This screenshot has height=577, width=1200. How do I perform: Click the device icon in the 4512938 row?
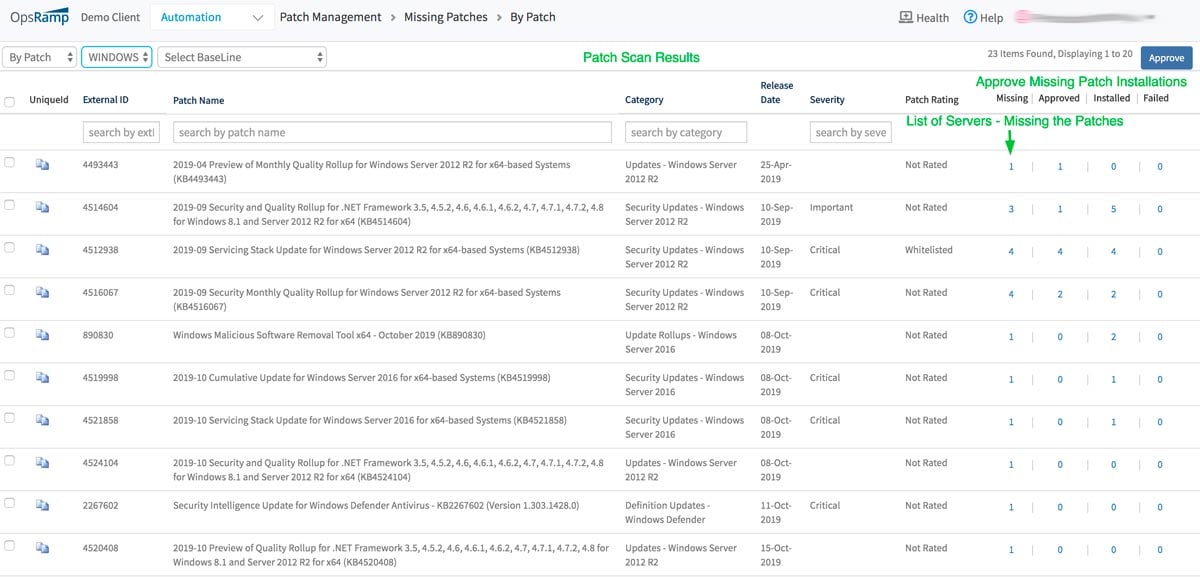click(x=42, y=250)
